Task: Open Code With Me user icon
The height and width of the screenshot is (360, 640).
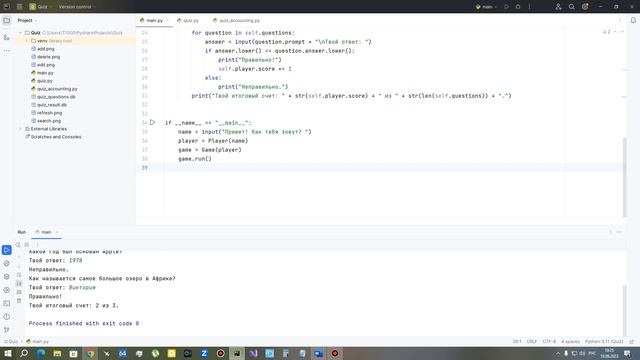Action: coord(558,7)
